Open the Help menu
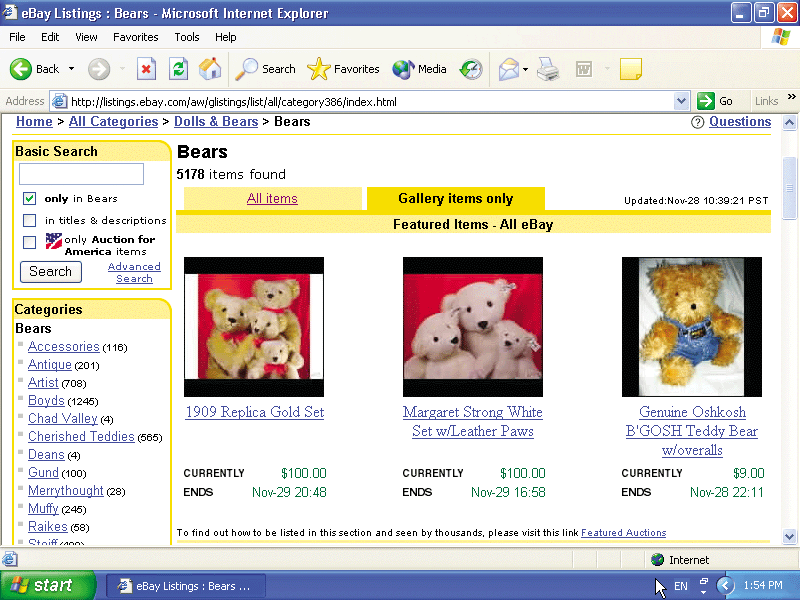 [226, 37]
